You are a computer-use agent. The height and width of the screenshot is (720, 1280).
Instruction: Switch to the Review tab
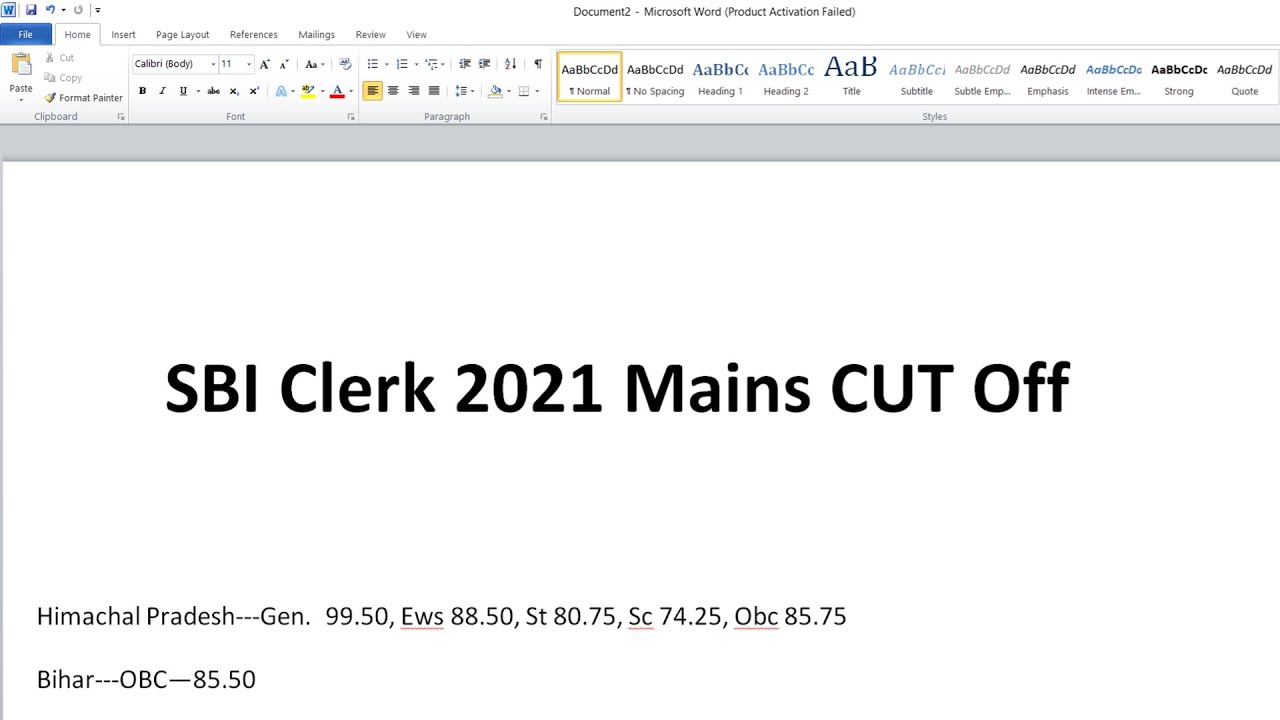coord(371,35)
